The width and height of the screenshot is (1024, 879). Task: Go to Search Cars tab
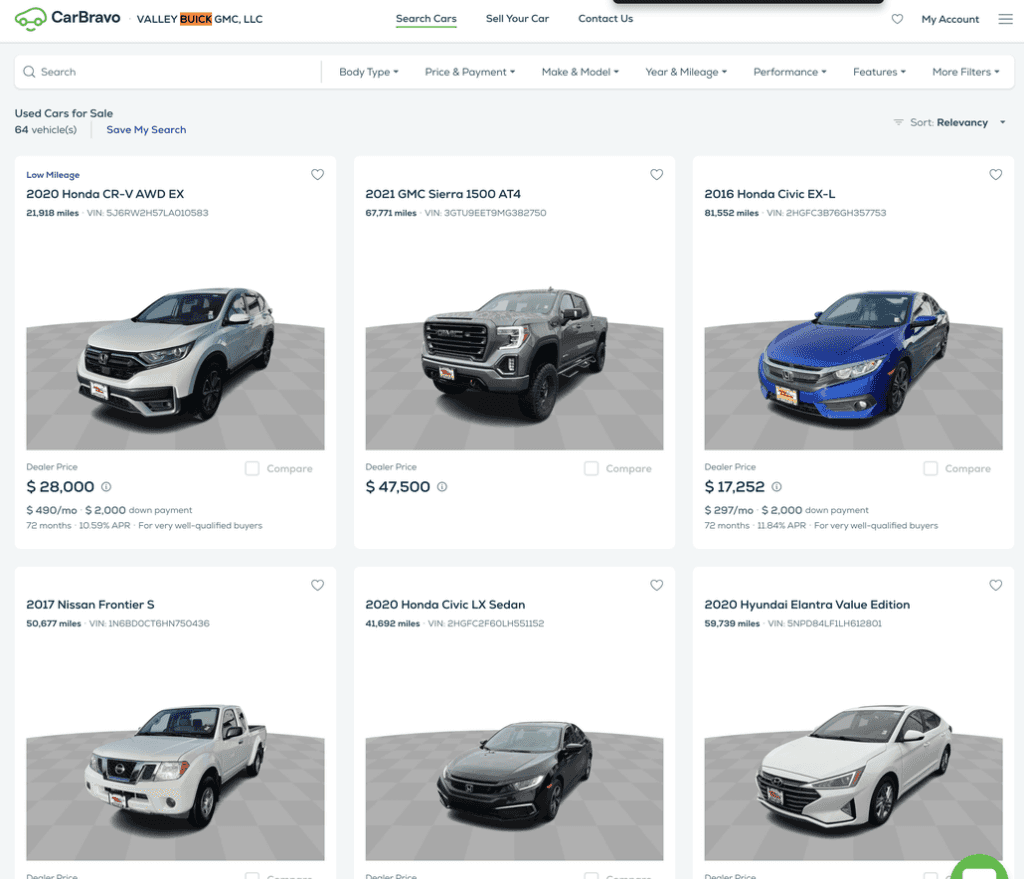click(426, 18)
